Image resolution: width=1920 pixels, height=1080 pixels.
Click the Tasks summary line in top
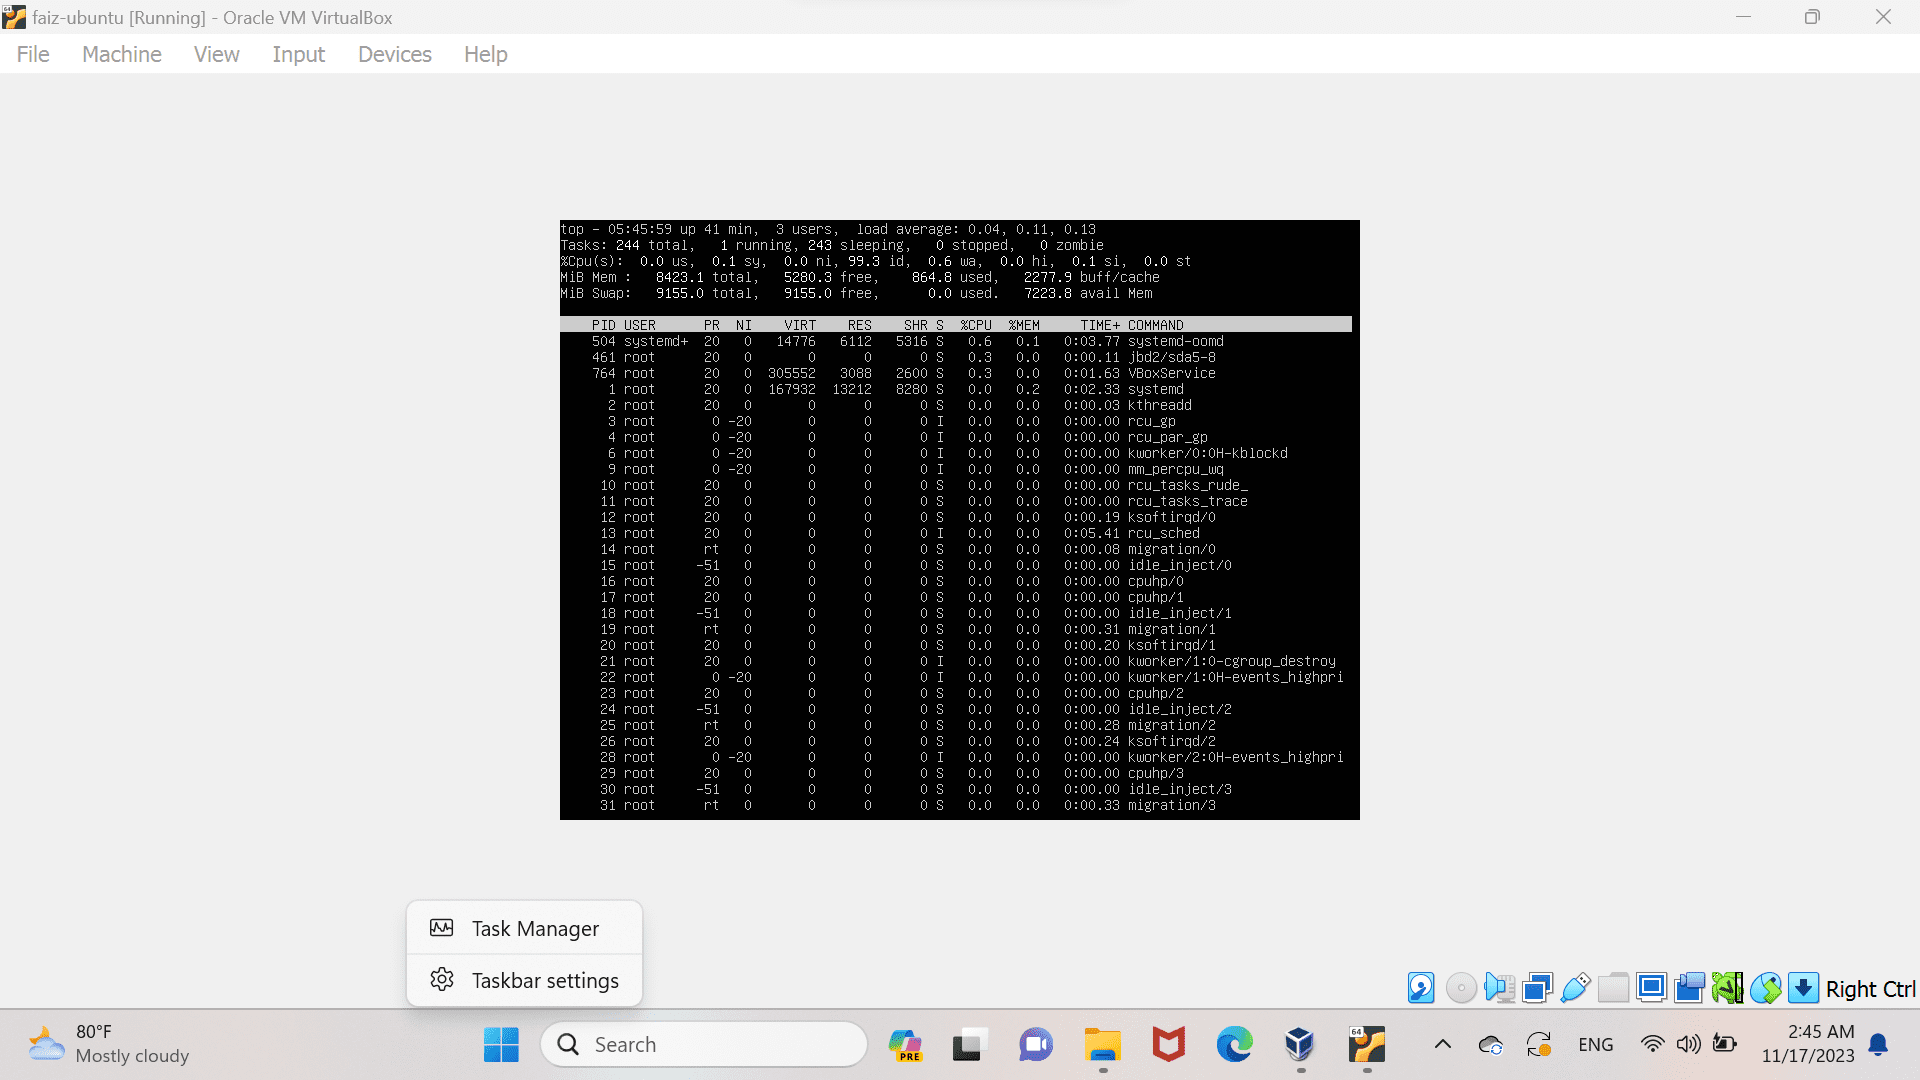[x=832, y=245]
